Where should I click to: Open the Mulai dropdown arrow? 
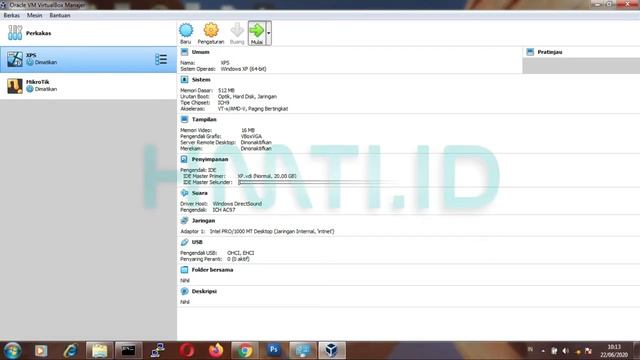(269, 33)
